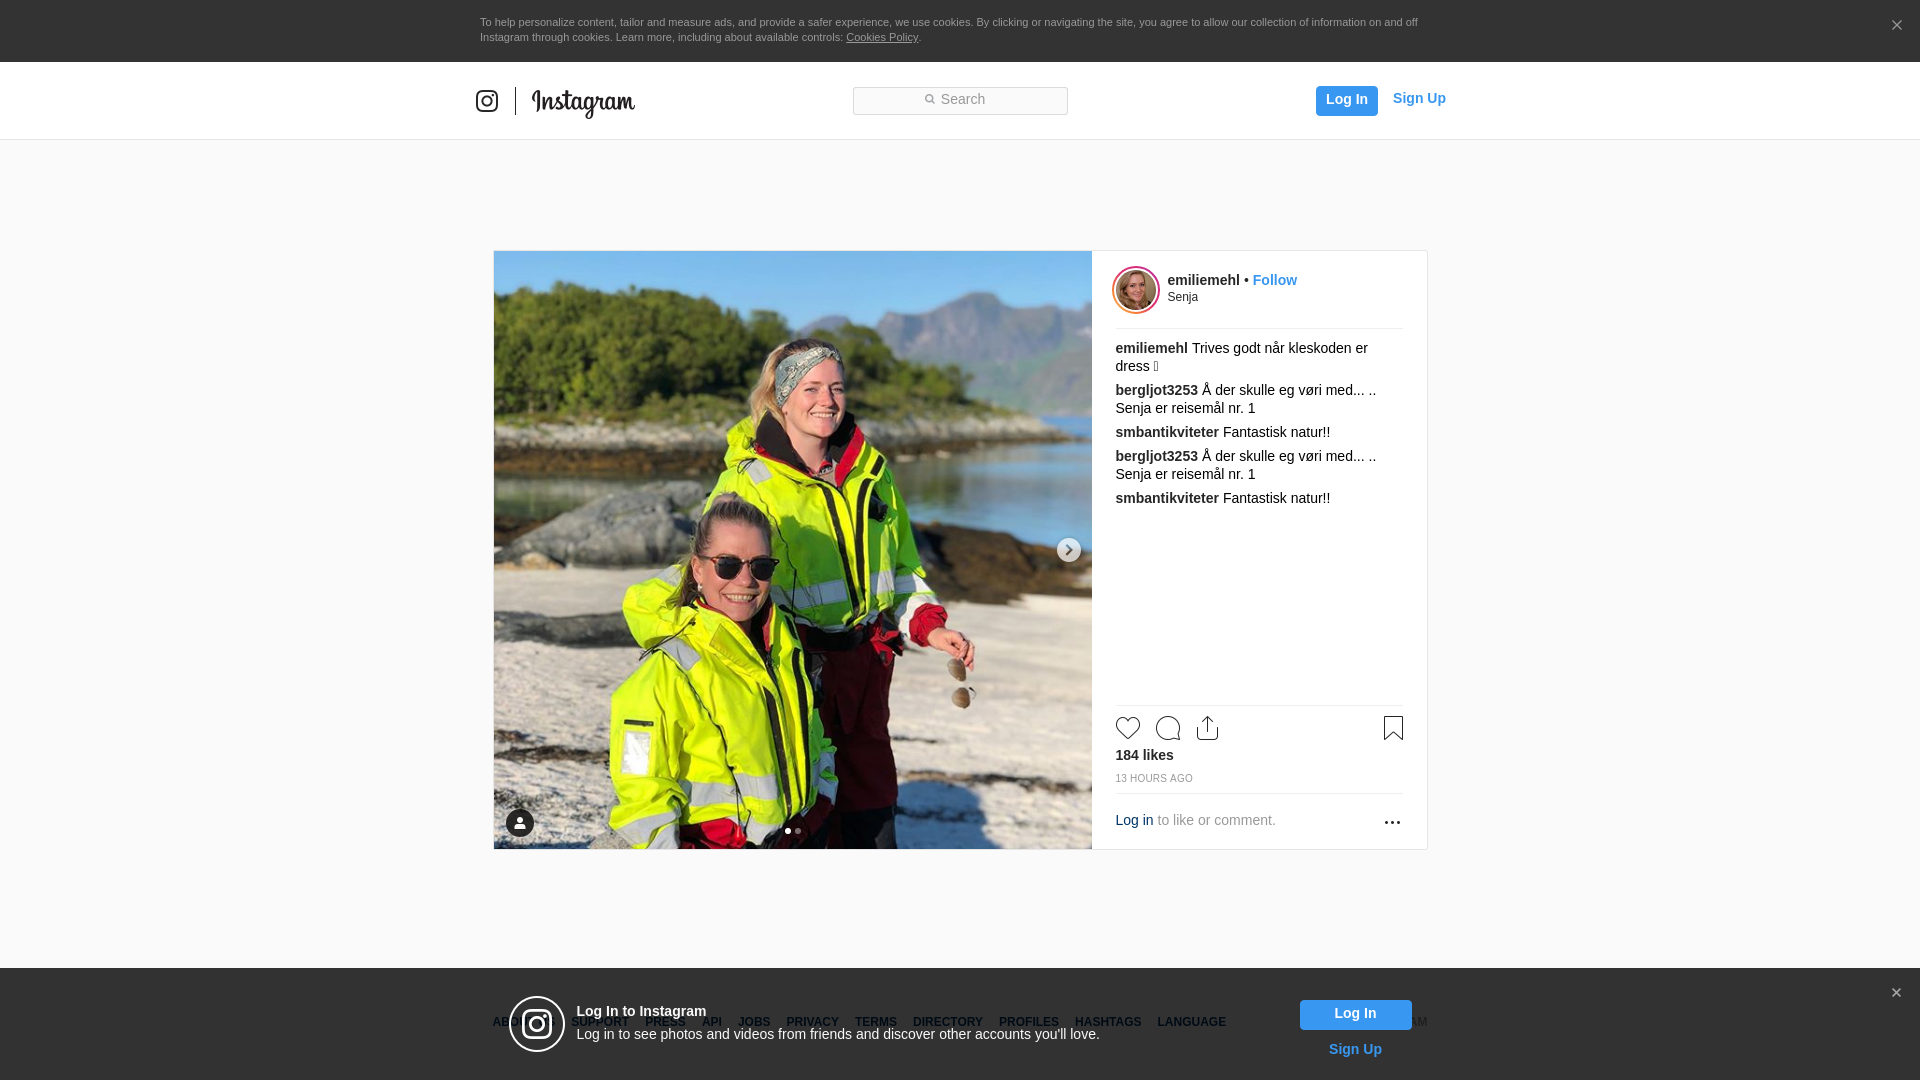Click Sign Up in the bottom banner
The image size is (1920, 1080).
coord(1355,1049)
